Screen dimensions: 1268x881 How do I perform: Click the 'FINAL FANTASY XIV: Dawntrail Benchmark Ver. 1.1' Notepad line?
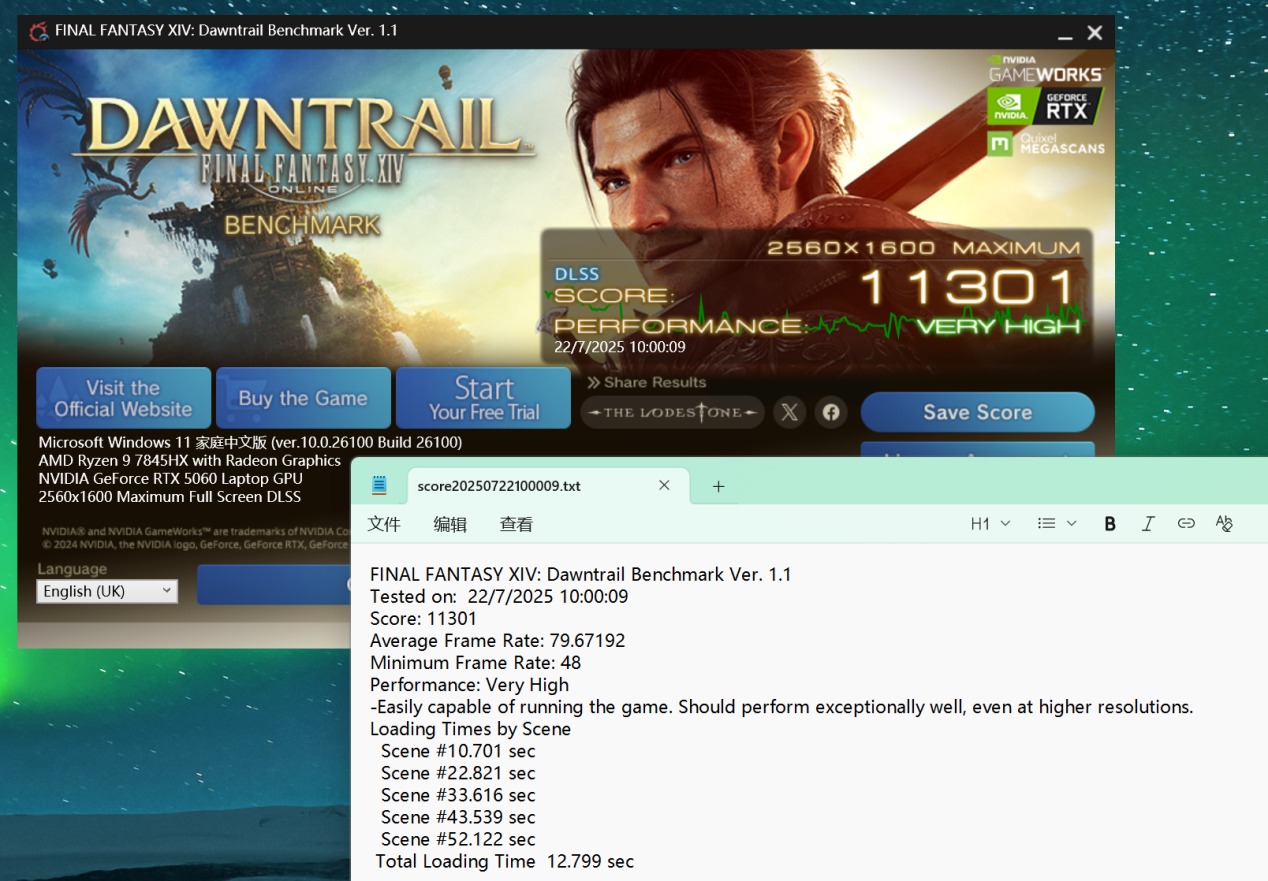tap(580, 575)
